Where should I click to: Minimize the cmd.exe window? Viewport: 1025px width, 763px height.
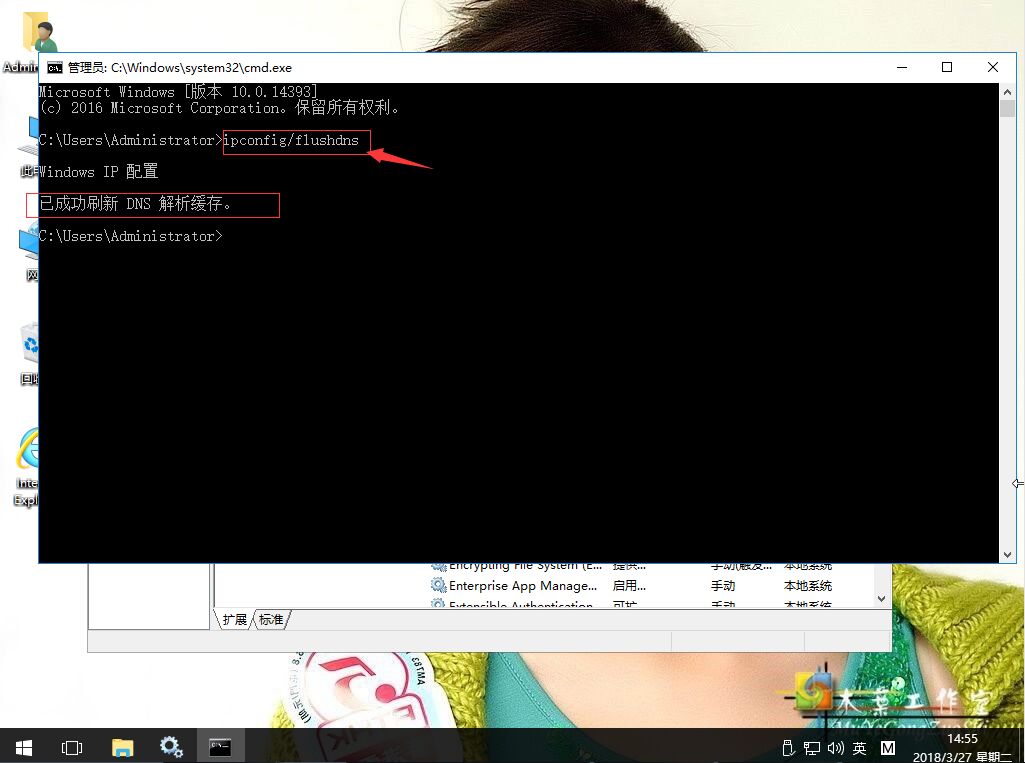(x=902, y=67)
